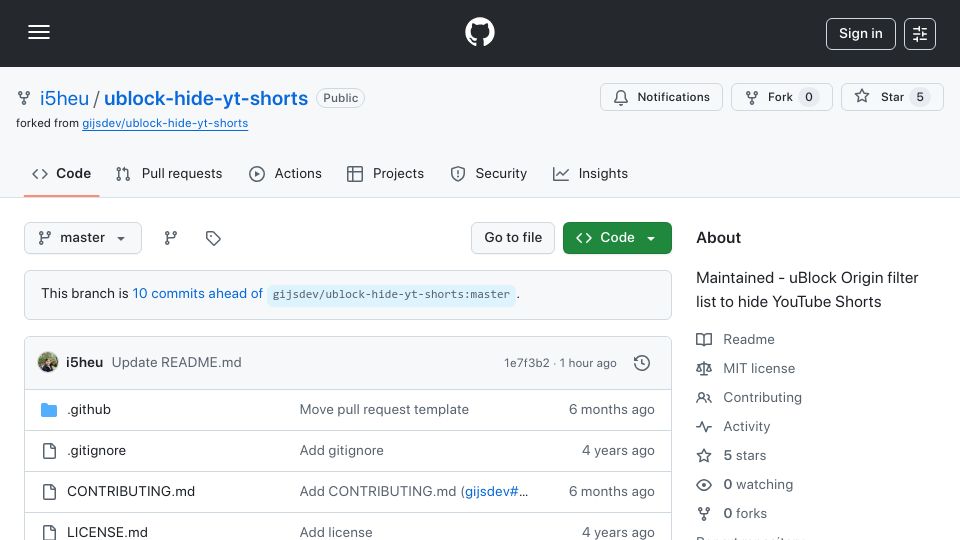Expand the master branch dropdown
The width and height of the screenshot is (960, 540).
coord(83,238)
